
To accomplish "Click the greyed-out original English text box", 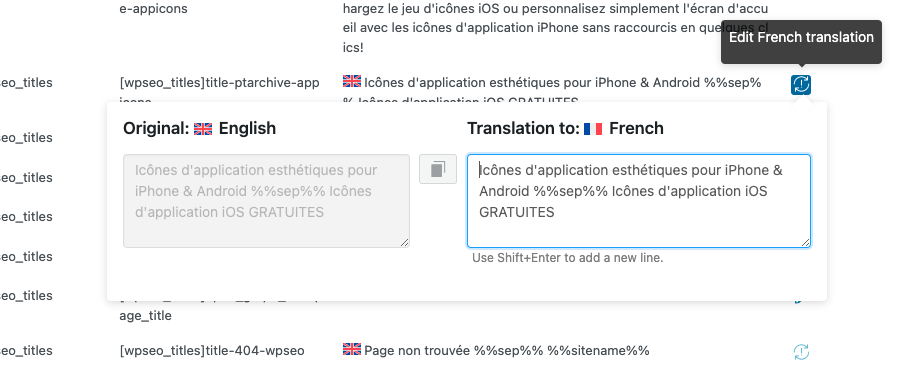I will pyautogui.click(x=266, y=201).
